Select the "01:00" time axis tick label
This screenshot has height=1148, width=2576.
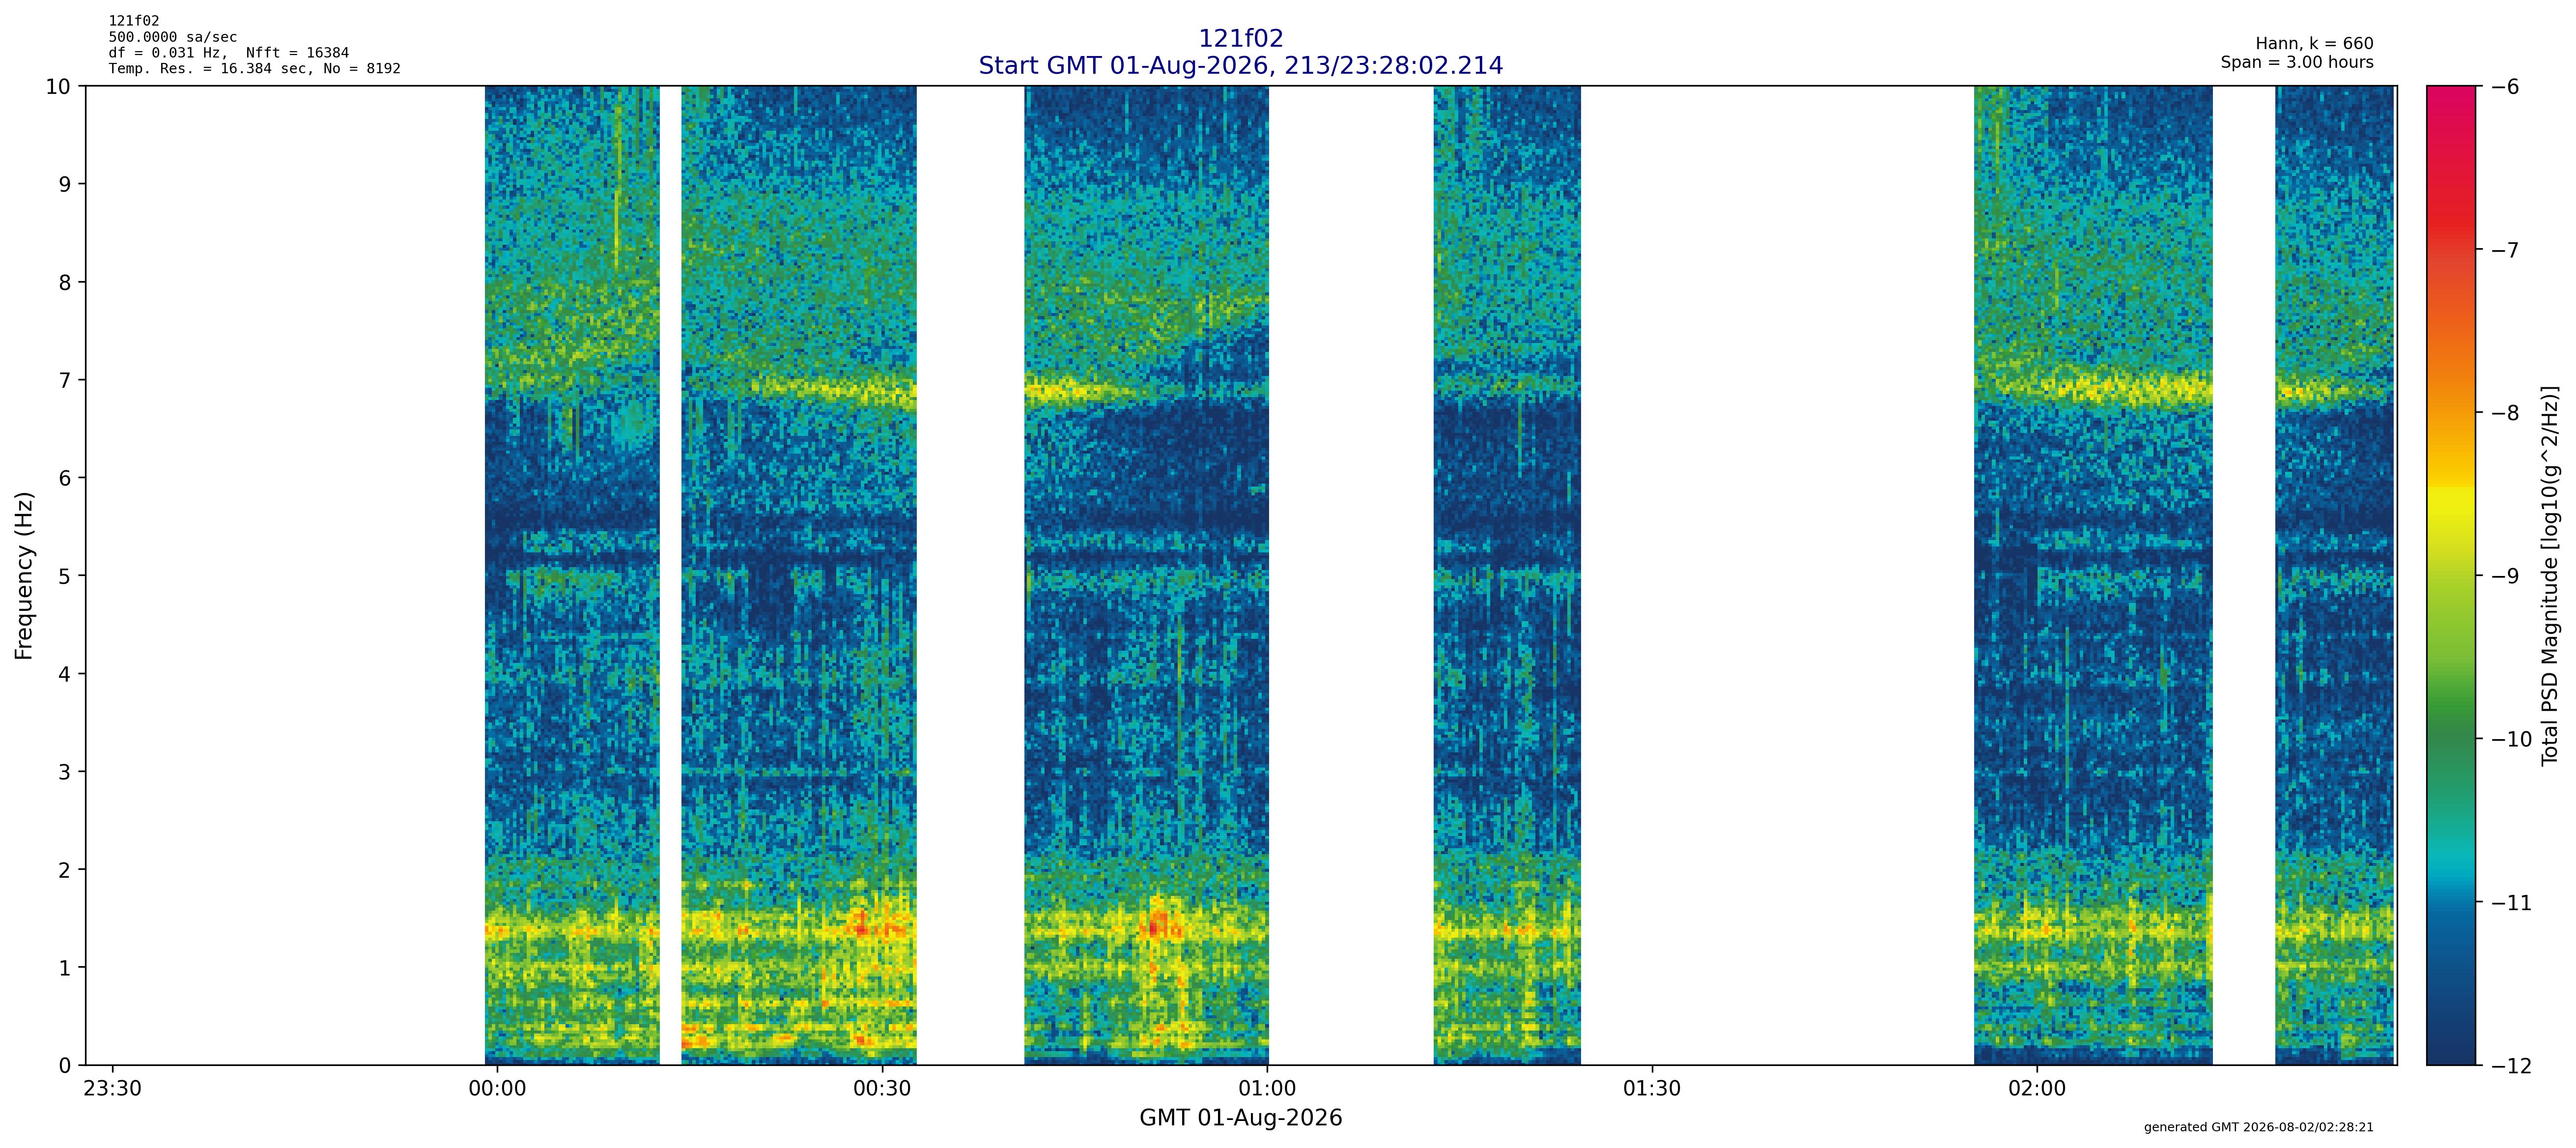click(1267, 1089)
